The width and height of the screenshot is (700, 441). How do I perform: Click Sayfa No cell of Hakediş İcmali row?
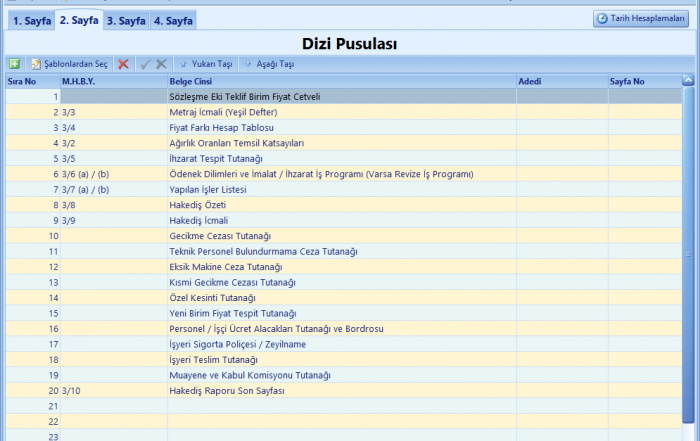tap(644, 220)
